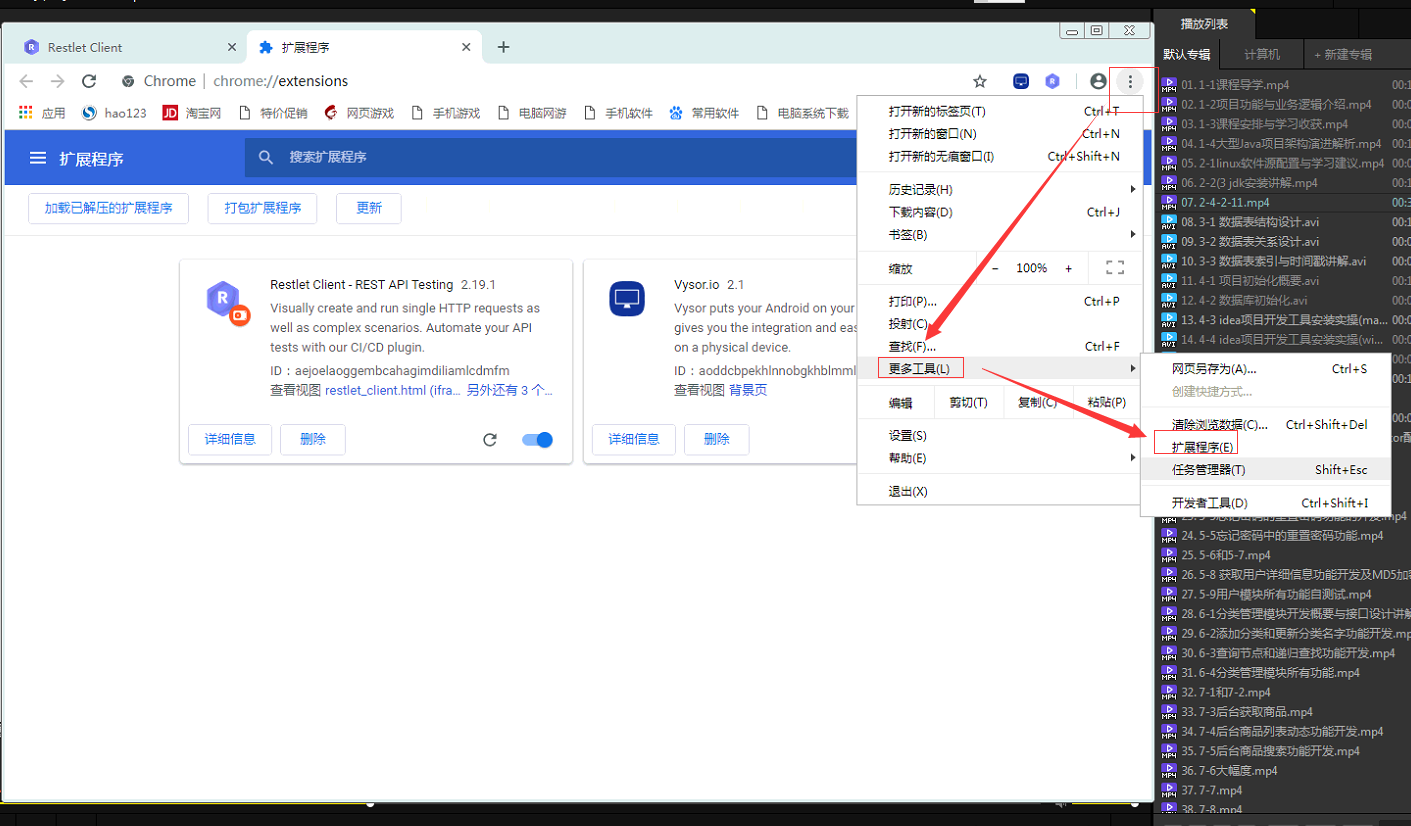This screenshot has width=1411, height=826.
Task: Open the Vysor 背景页 link
Action: [748, 390]
